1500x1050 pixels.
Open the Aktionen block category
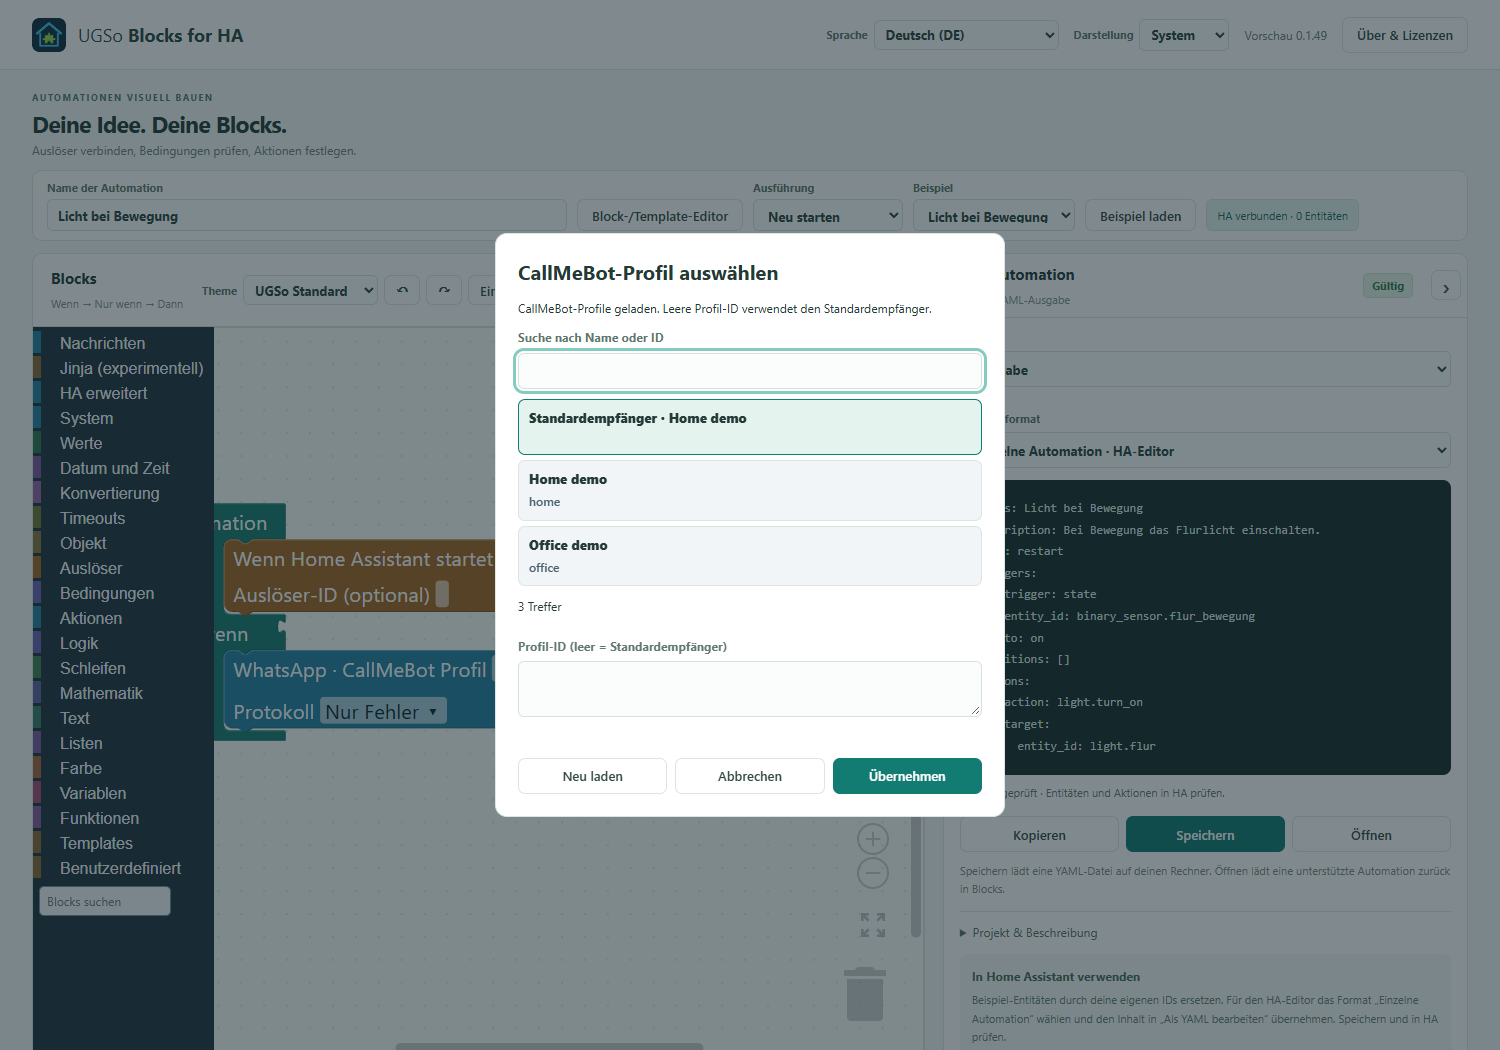click(x=91, y=618)
